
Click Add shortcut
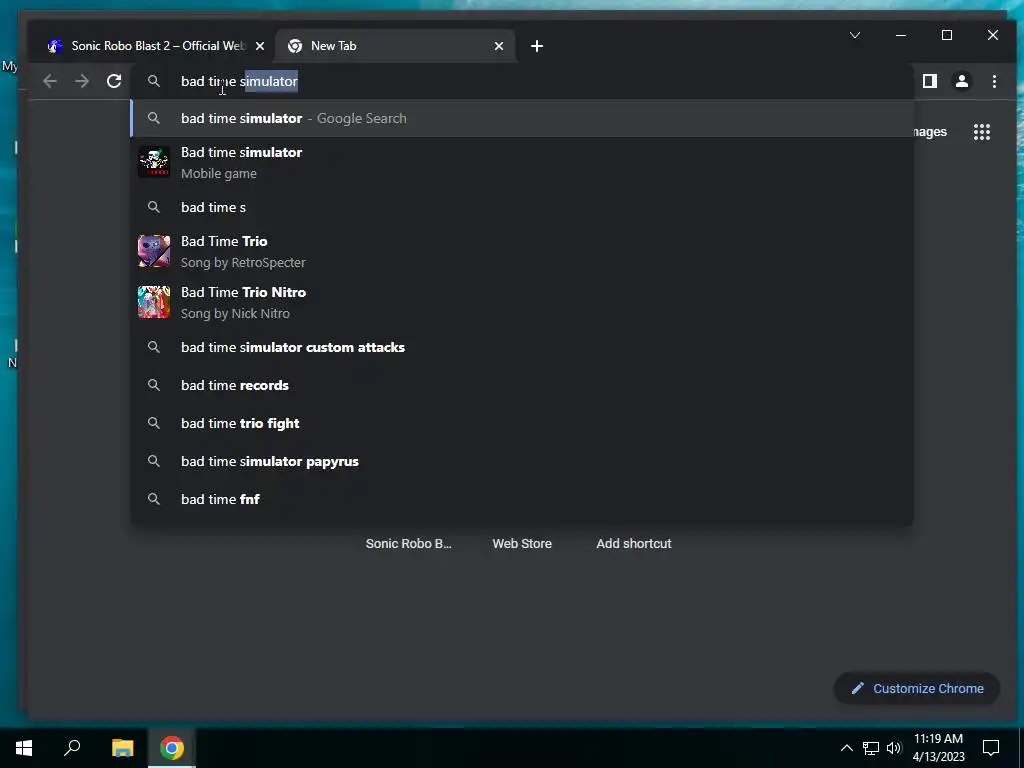pyautogui.click(x=633, y=543)
